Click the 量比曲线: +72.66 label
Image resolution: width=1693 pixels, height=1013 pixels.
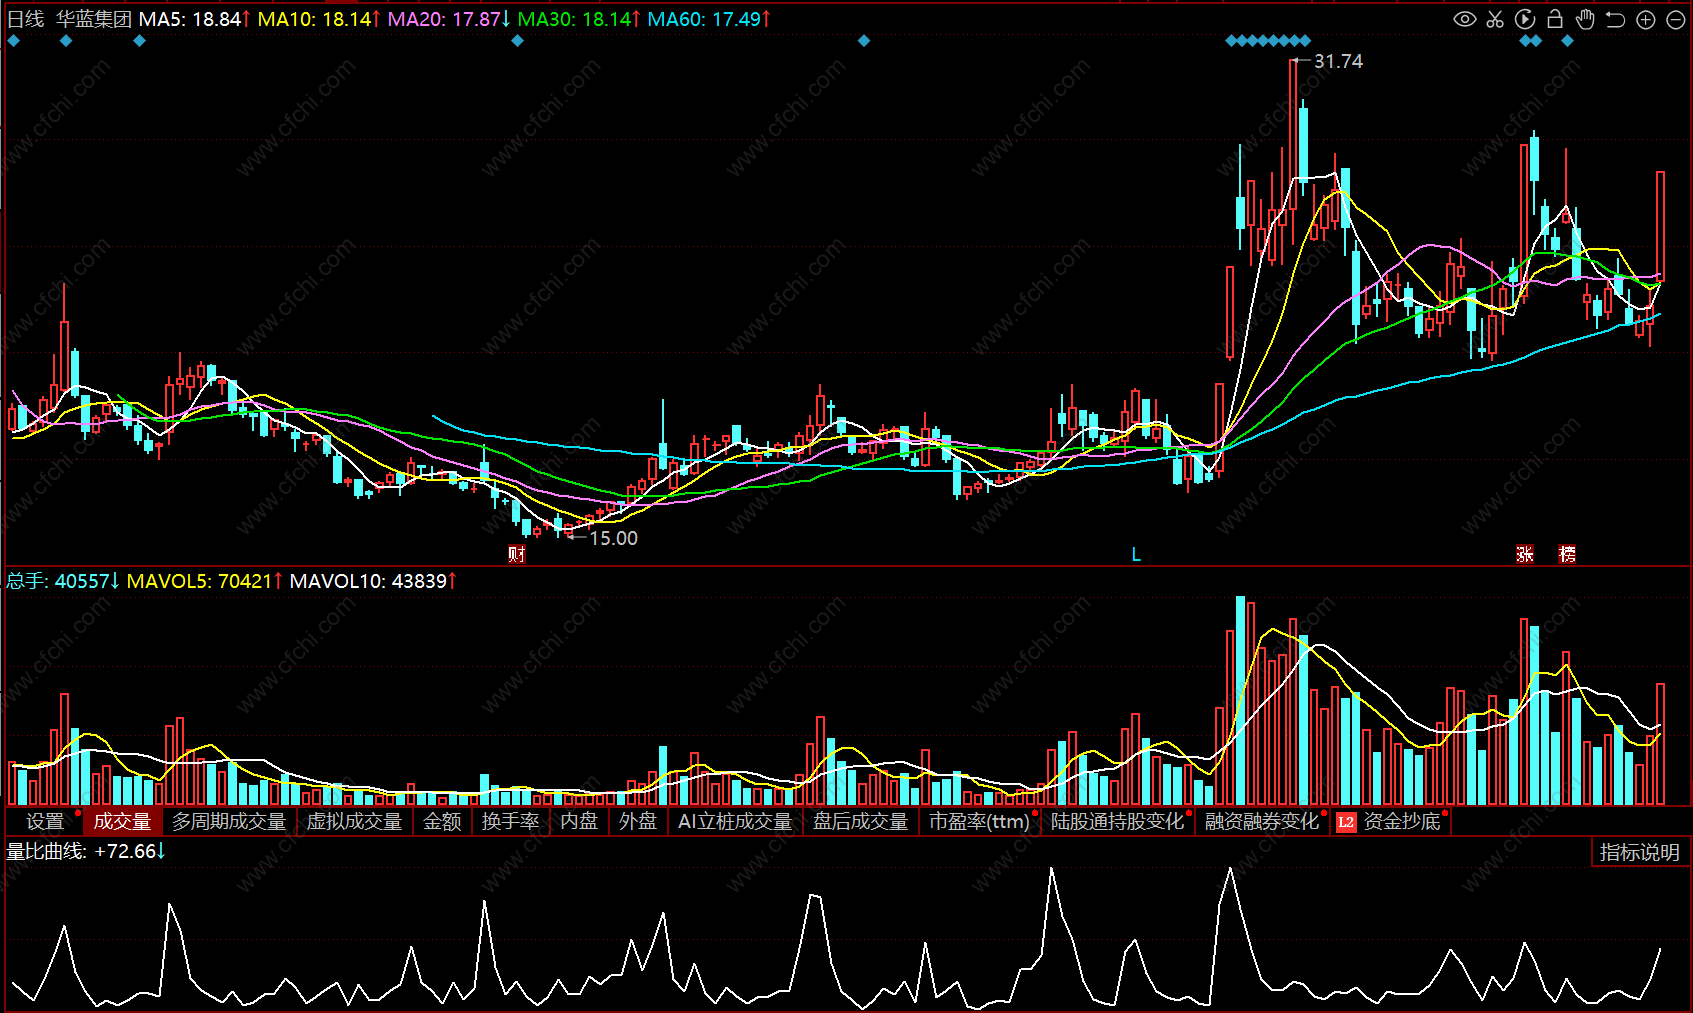coord(86,851)
